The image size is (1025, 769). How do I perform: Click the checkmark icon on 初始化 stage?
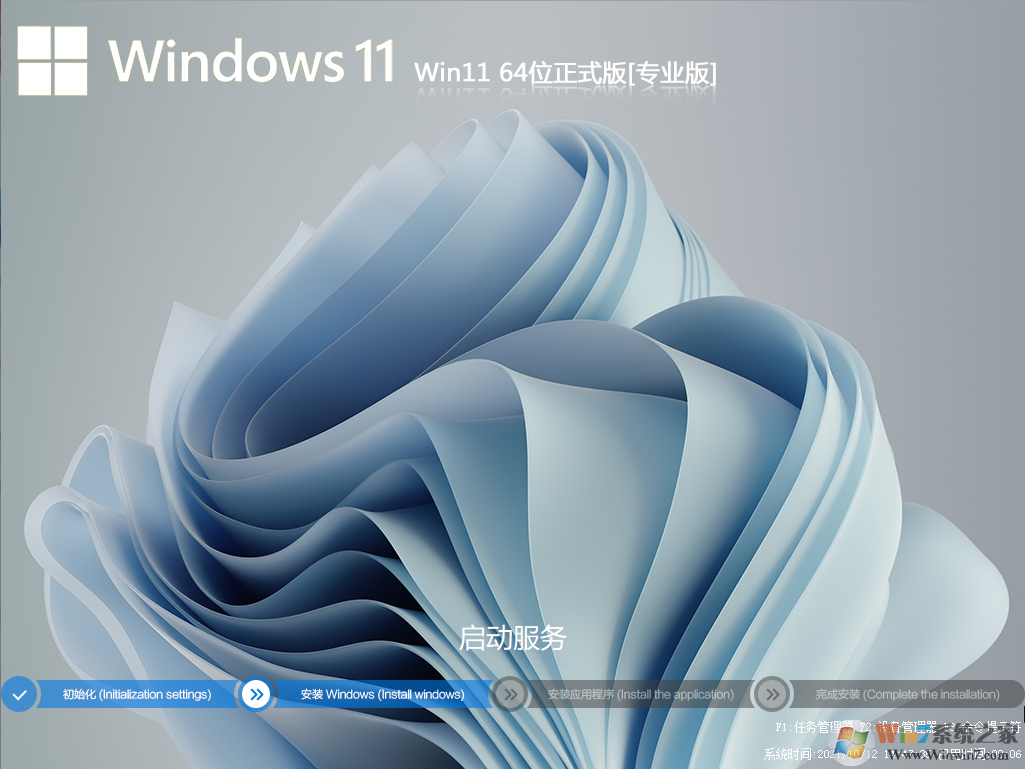[20, 694]
